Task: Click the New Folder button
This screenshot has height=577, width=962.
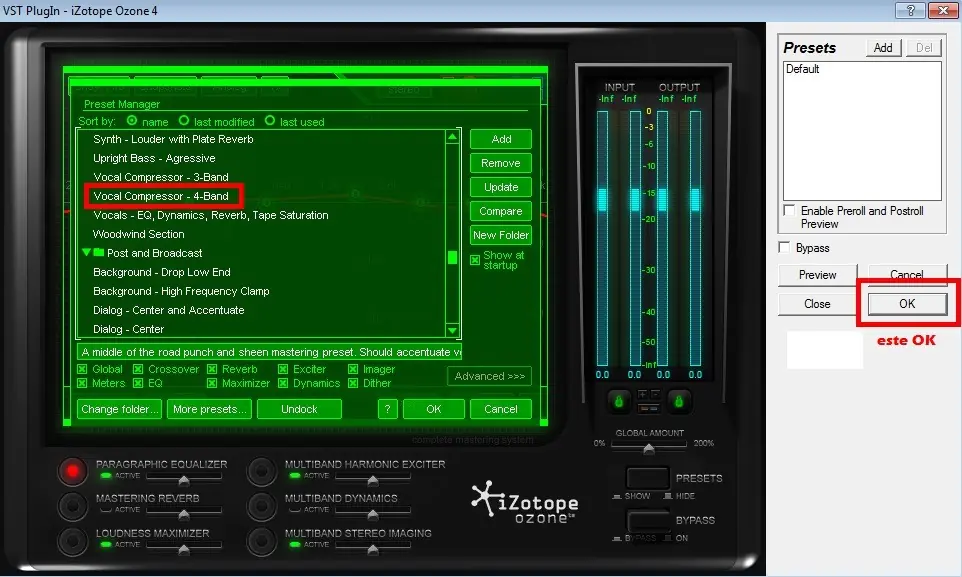Action: (501, 235)
